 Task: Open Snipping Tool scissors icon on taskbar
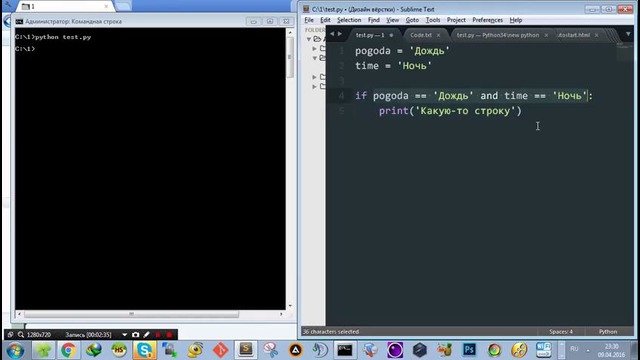click(271, 350)
